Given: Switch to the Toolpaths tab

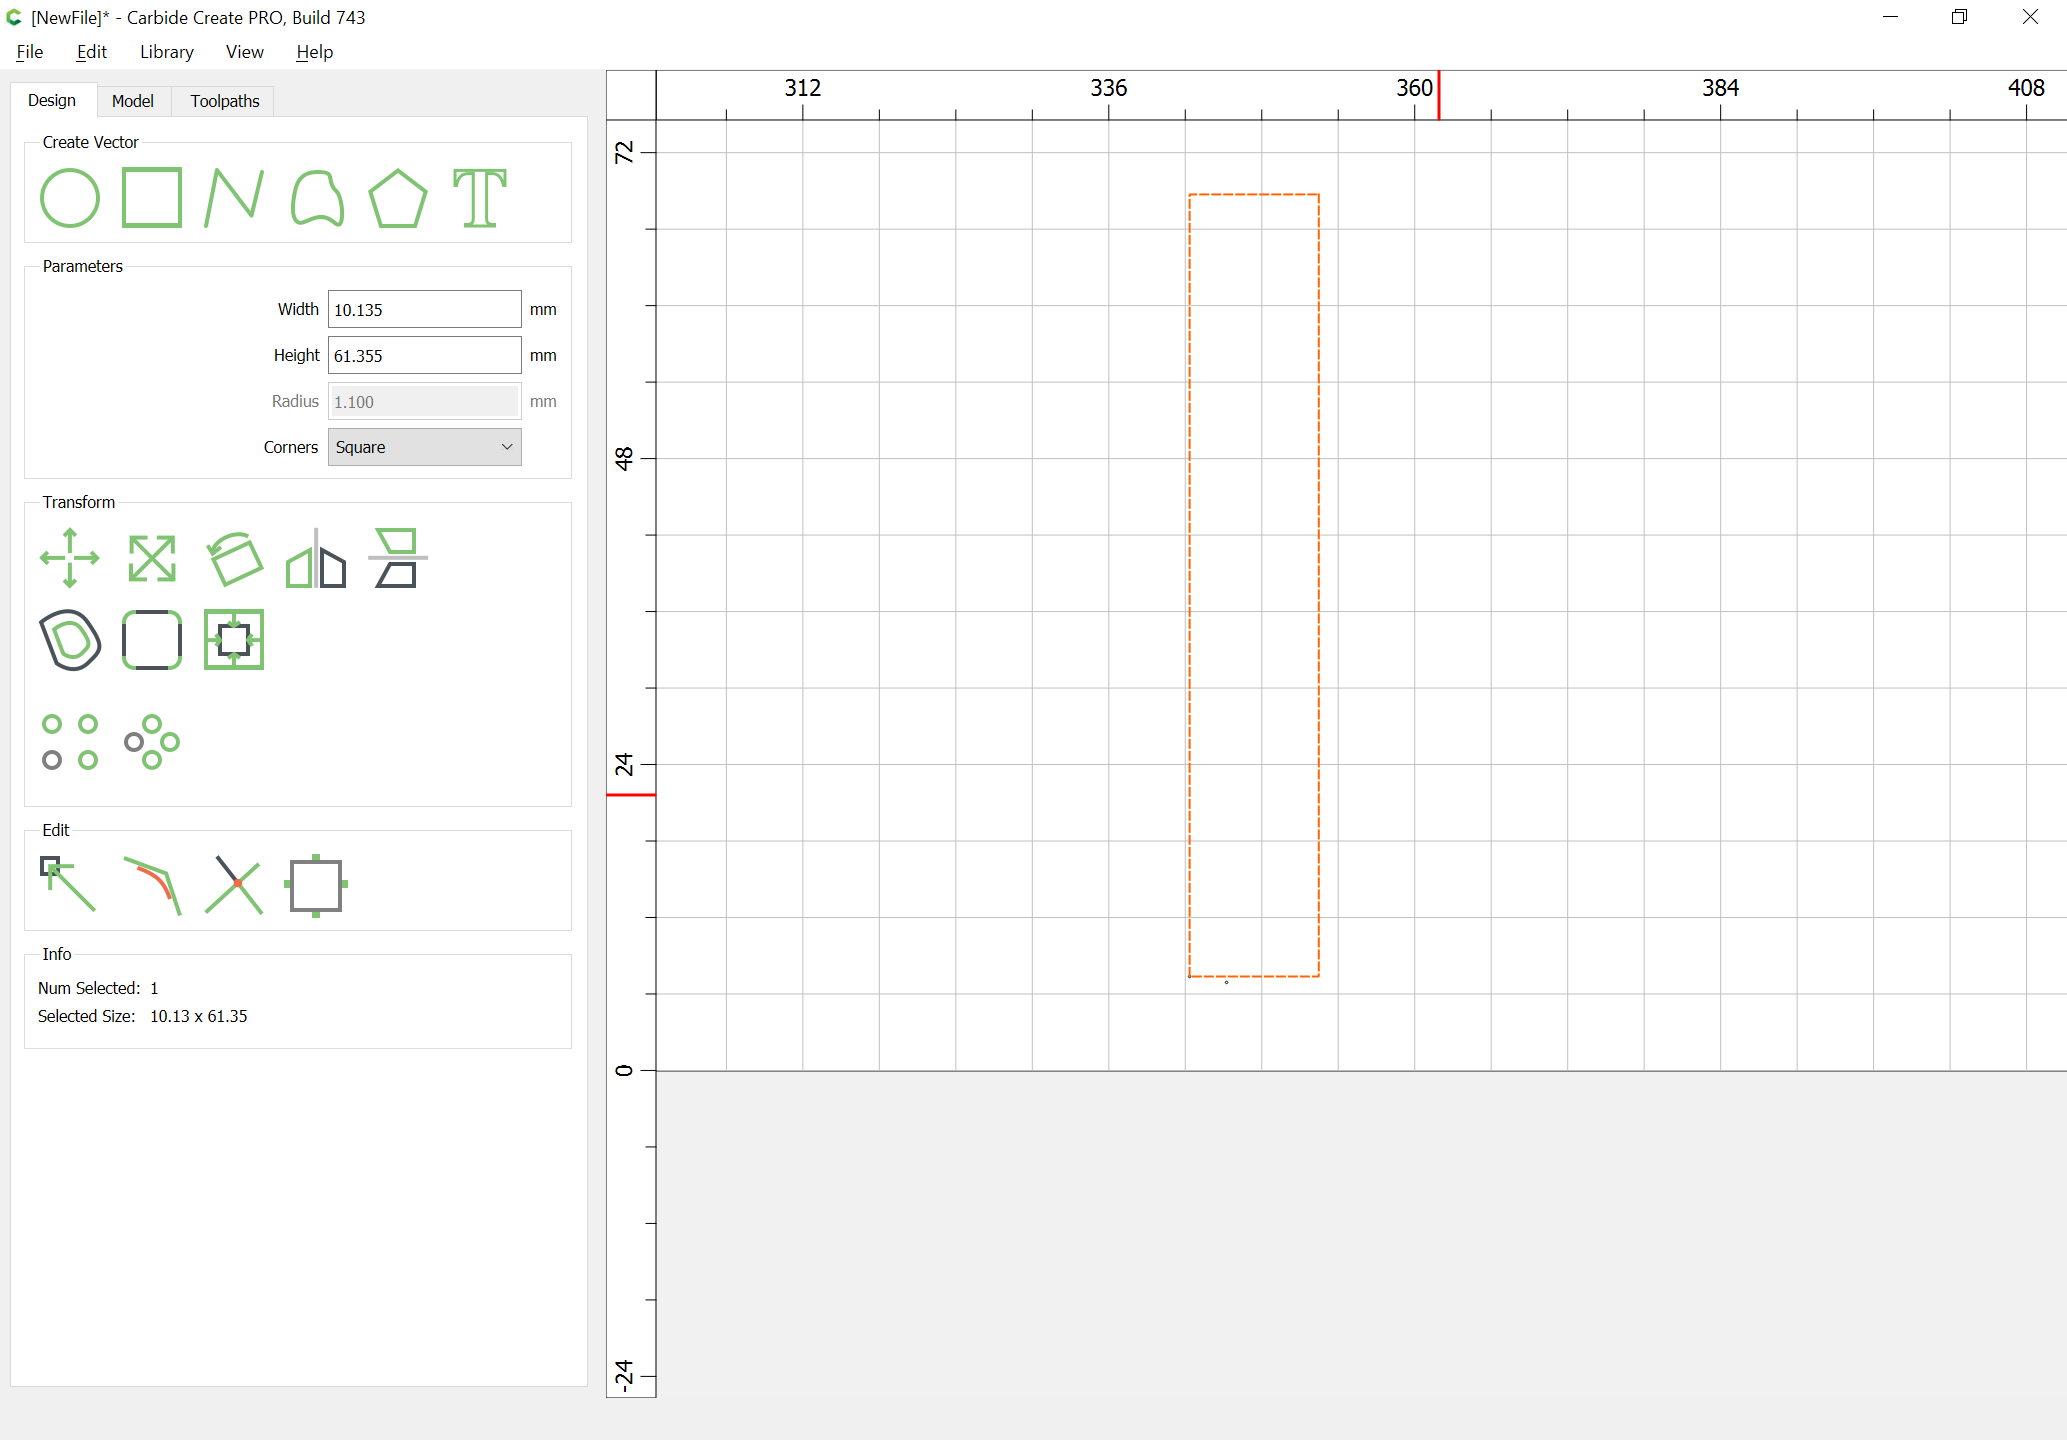Looking at the screenshot, I should [x=225, y=101].
